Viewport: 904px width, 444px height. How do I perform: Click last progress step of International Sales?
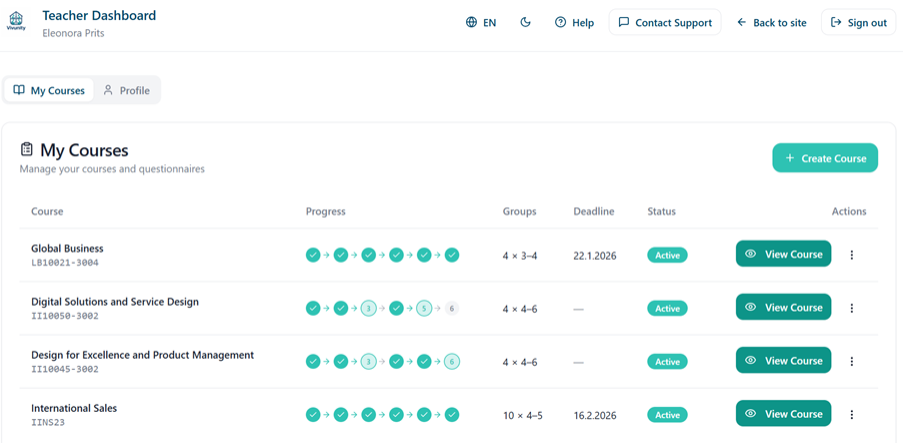[452, 415]
